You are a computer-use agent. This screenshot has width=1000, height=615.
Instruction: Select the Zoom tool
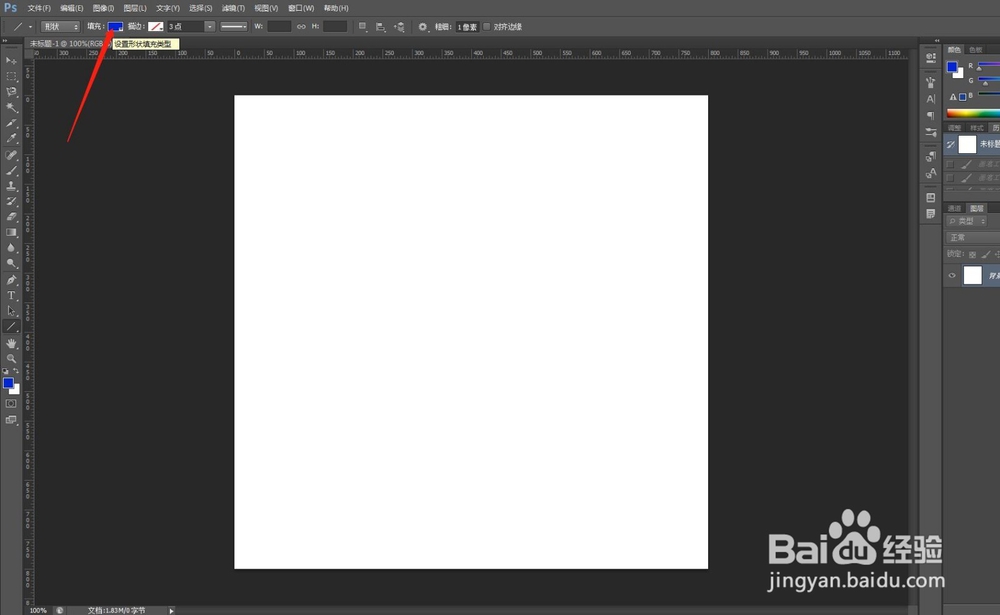[x=11, y=359]
